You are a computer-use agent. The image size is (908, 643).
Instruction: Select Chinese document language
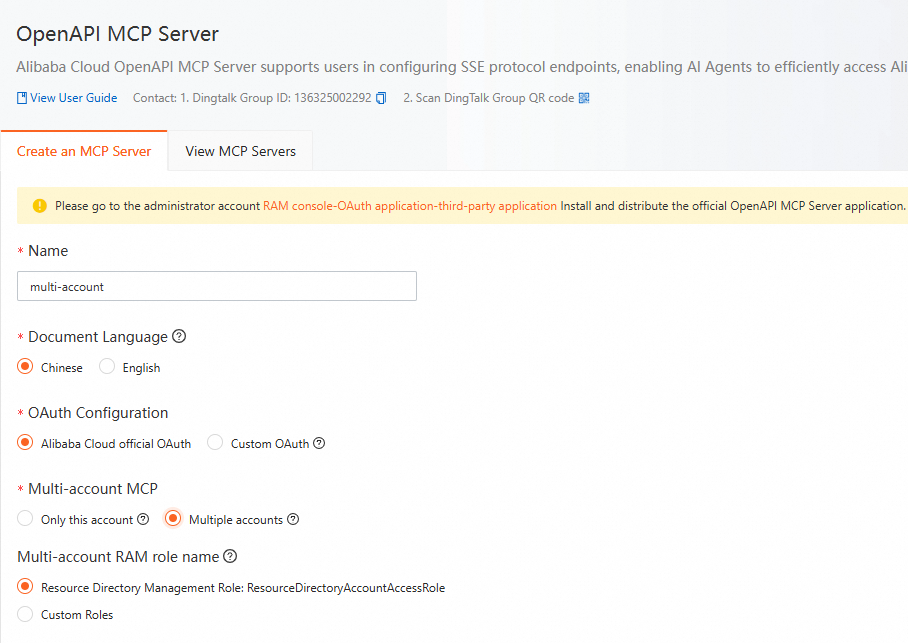tap(25, 367)
